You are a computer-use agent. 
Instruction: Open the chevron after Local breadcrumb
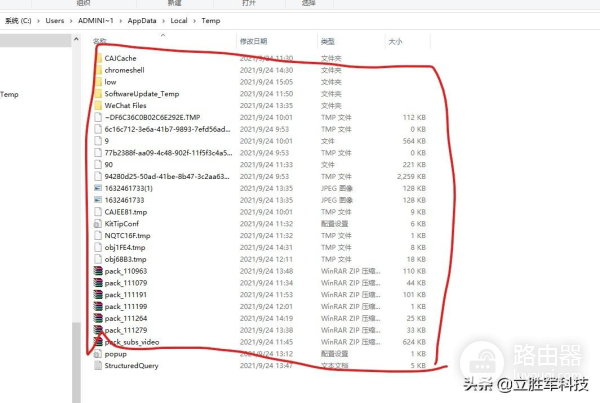(x=194, y=21)
